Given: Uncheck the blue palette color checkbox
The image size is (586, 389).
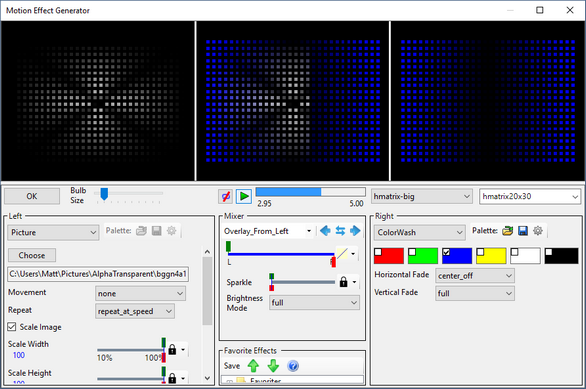Looking at the screenshot, I should click(x=446, y=252).
